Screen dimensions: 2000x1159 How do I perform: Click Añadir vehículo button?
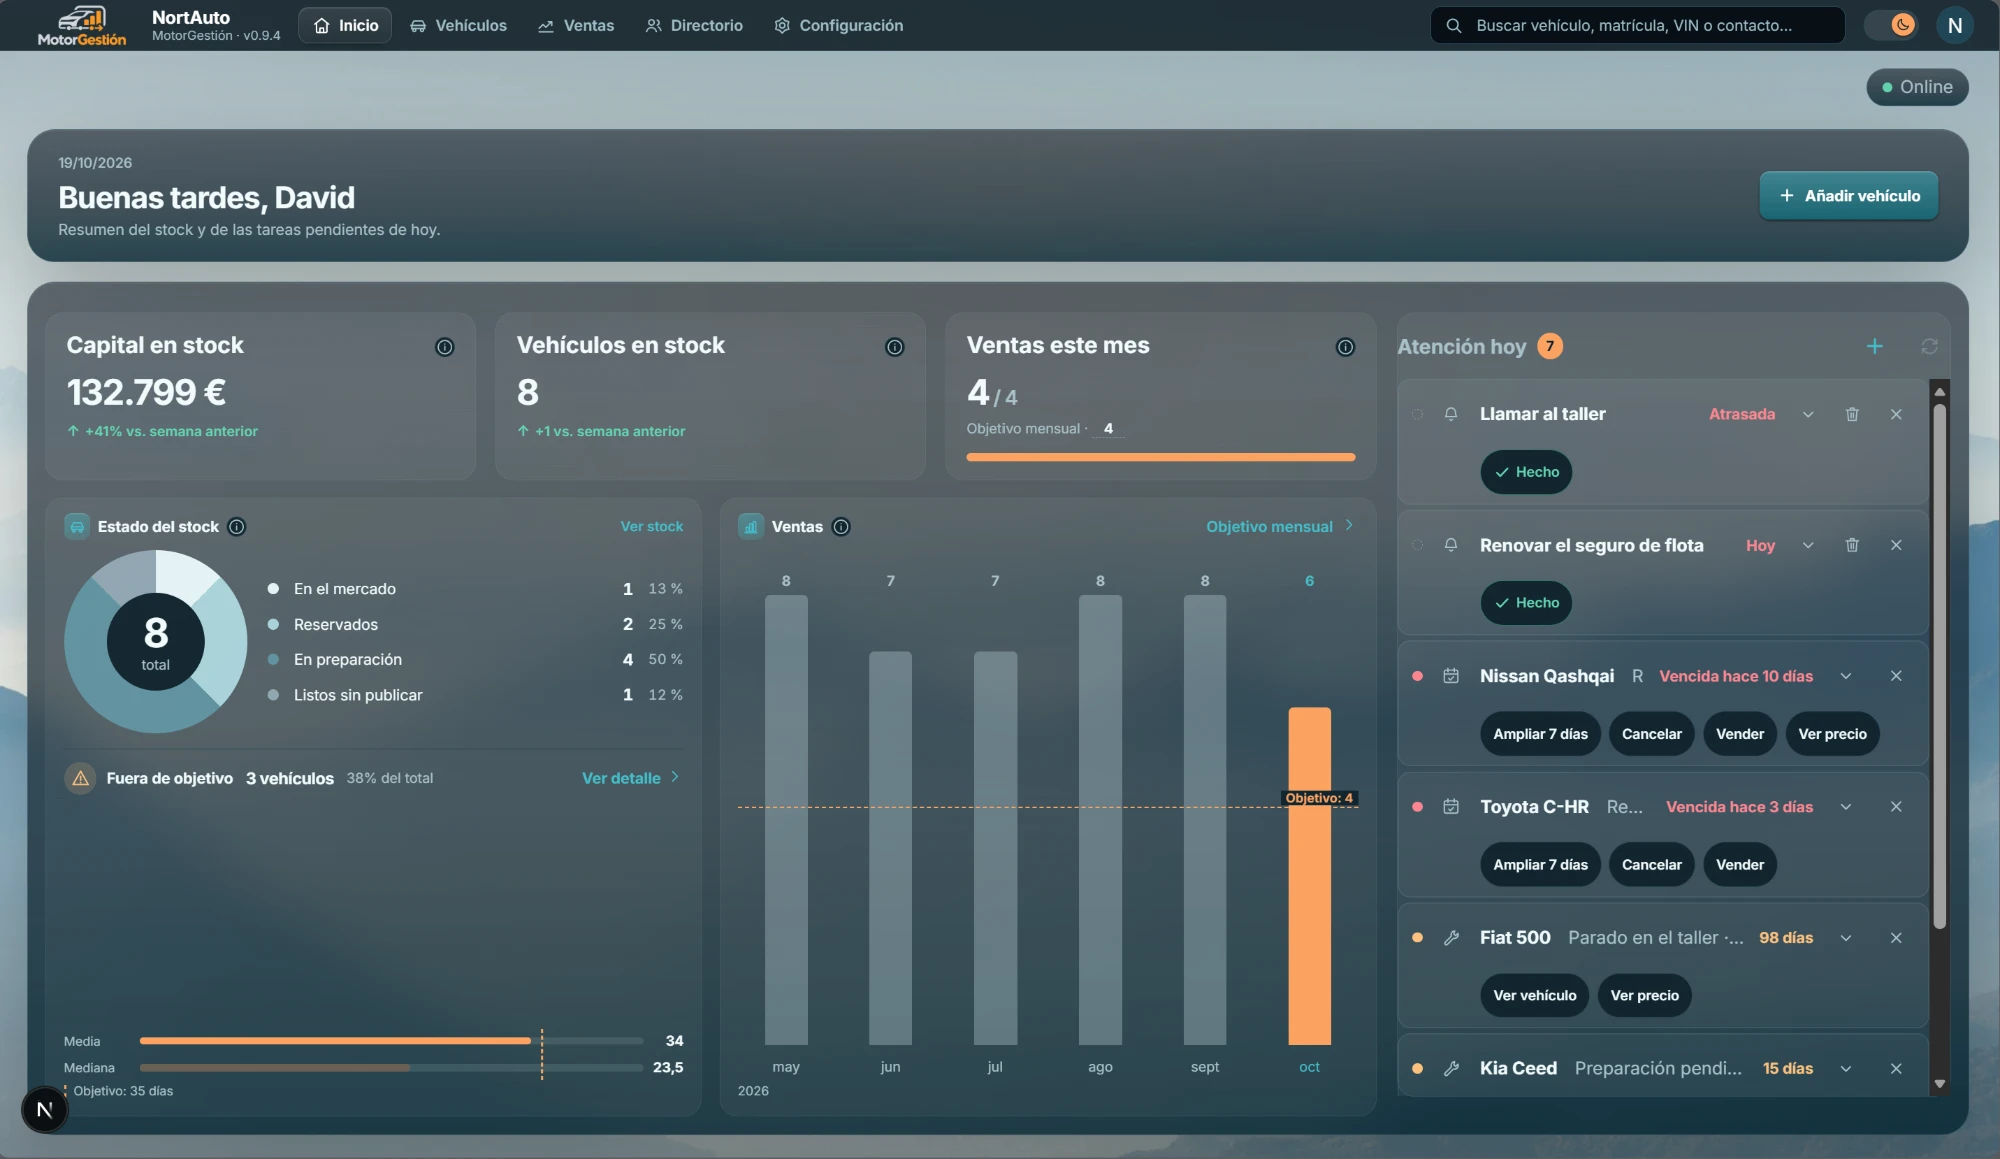pyautogui.click(x=1849, y=196)
